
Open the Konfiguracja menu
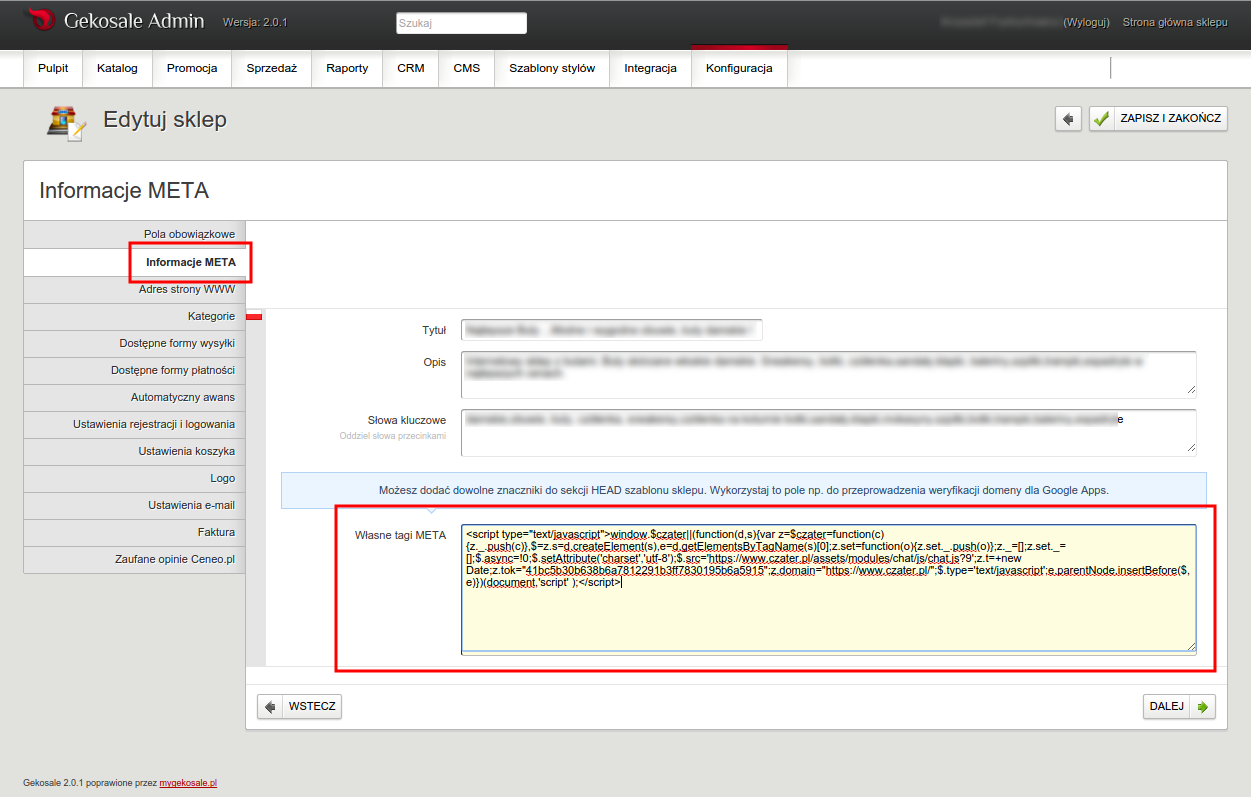[739, 68]
